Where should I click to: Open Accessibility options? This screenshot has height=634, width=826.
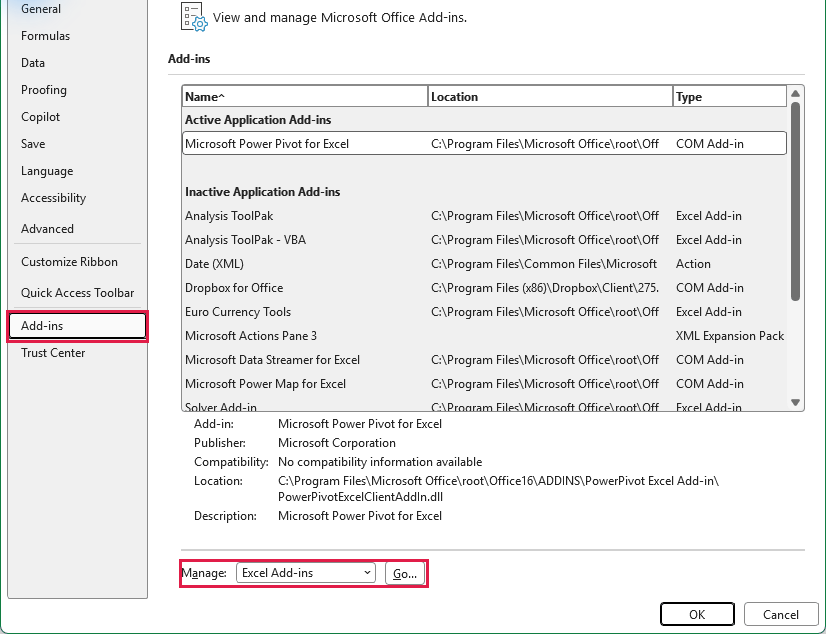click(x=53, y=198)
